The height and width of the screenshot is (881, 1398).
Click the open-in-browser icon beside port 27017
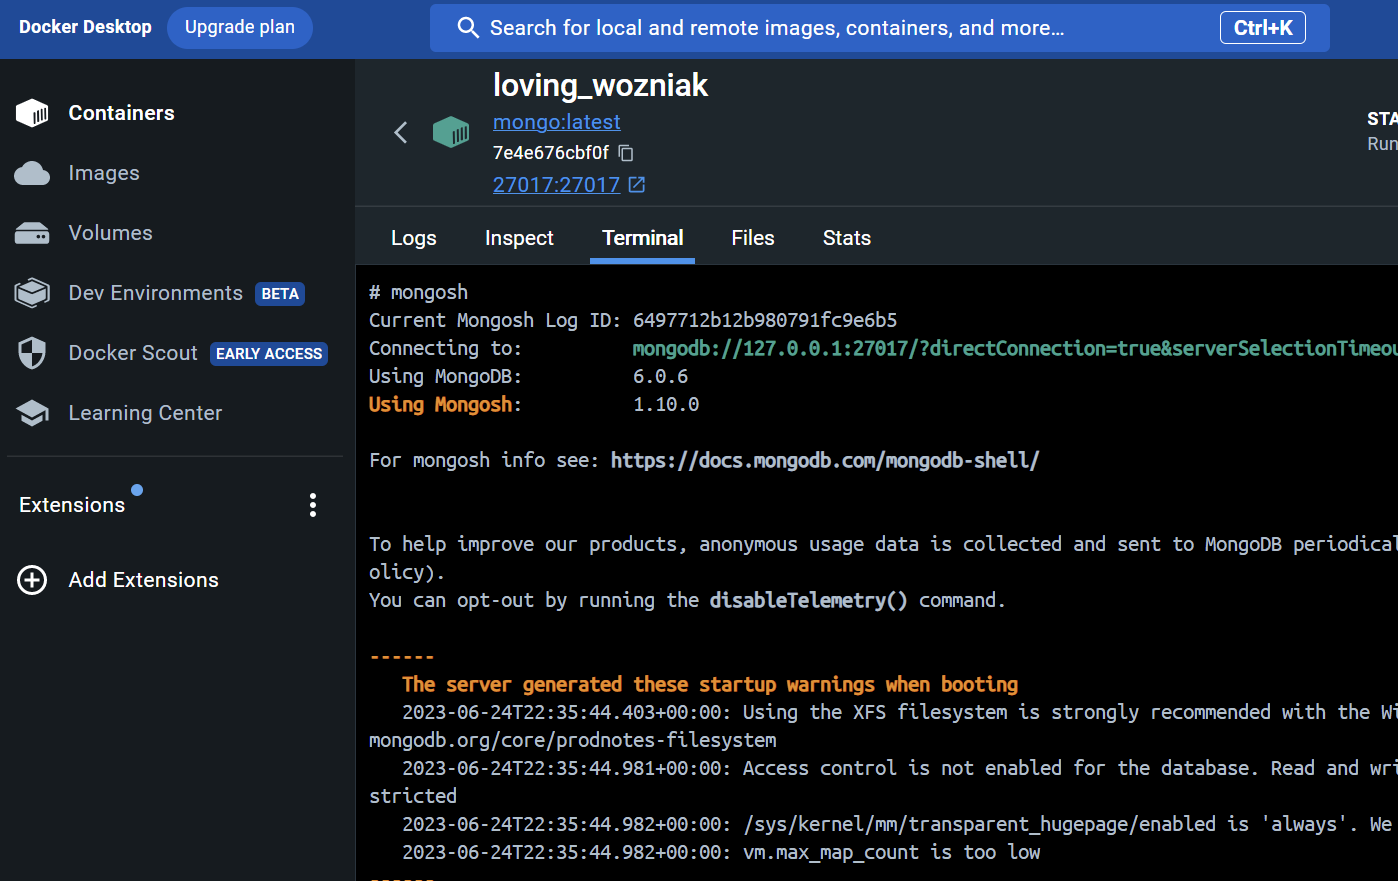point(637,185)
